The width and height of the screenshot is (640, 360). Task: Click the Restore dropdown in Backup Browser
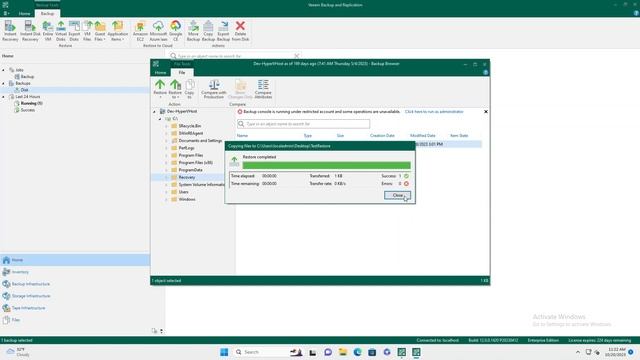160,89
